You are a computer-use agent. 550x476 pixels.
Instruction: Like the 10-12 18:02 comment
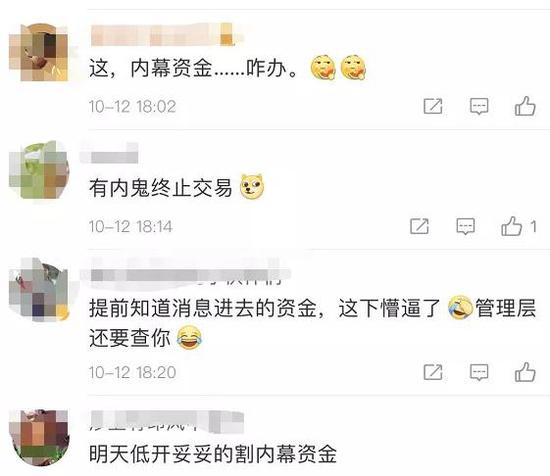[525, 106]
